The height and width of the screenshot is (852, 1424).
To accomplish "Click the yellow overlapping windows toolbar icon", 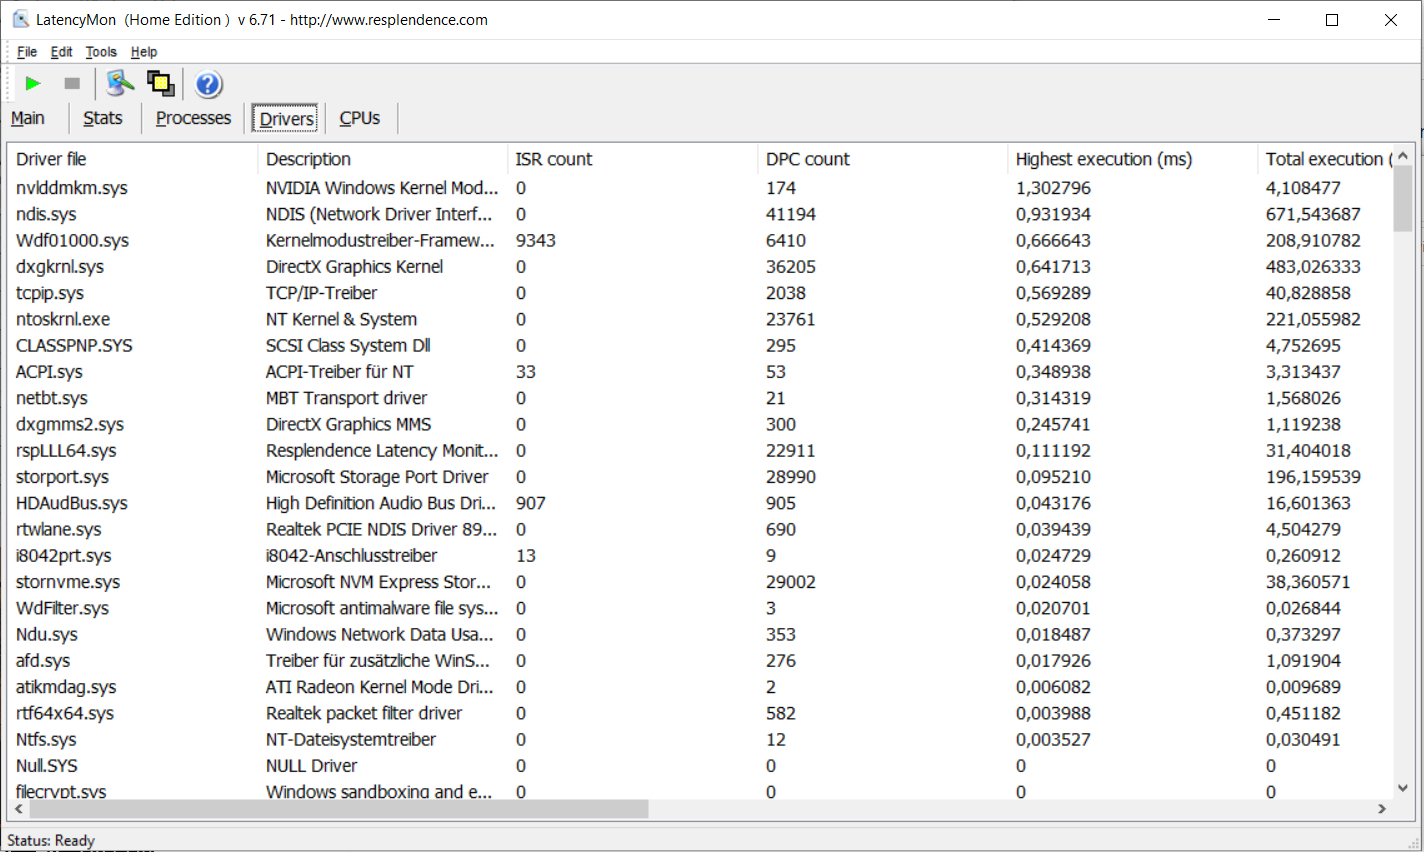I will [161, 84].
